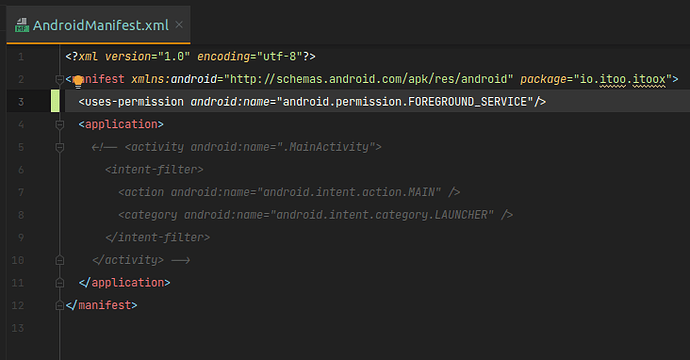Click the android.intent.category.LAUNCHER value
This screenshot has height=360, width=690.
382,215
